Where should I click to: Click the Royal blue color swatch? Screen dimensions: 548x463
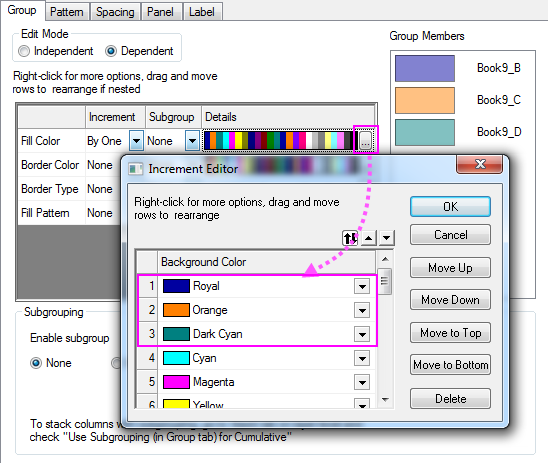pyautogui.click(x=176, y=286)
